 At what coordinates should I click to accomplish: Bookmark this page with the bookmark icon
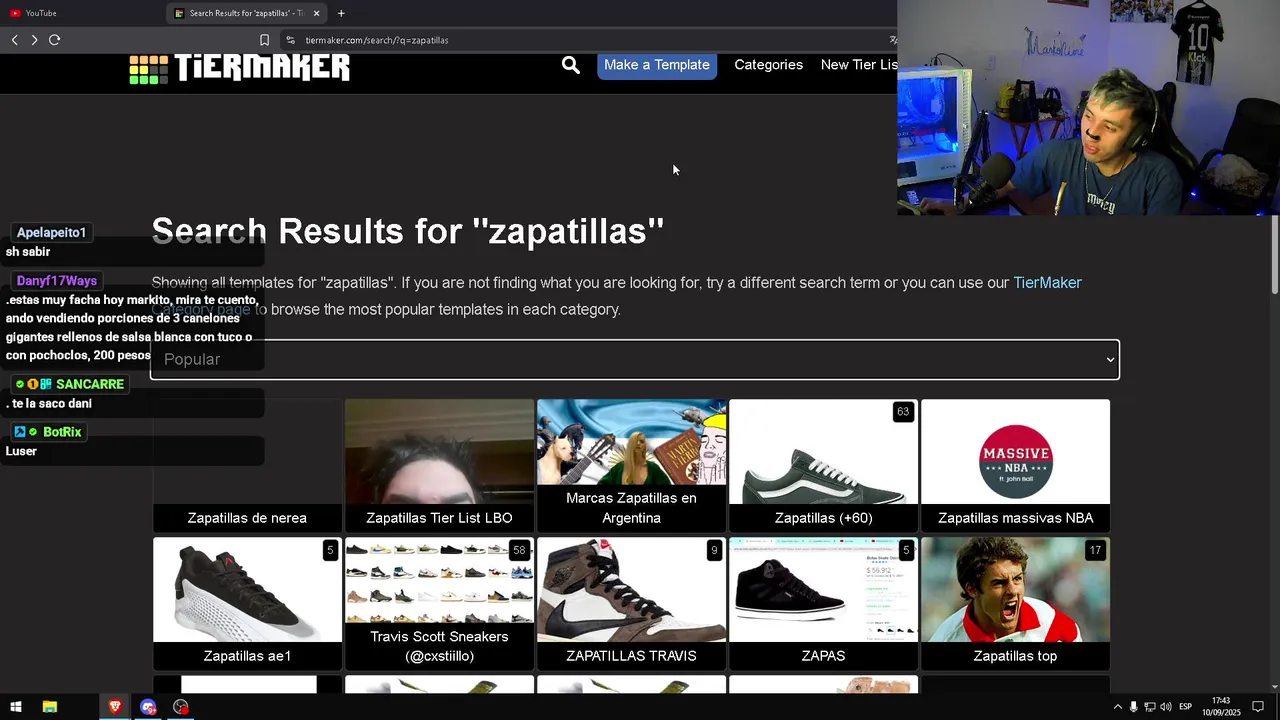pyautogui.click(x=264, y=40)
